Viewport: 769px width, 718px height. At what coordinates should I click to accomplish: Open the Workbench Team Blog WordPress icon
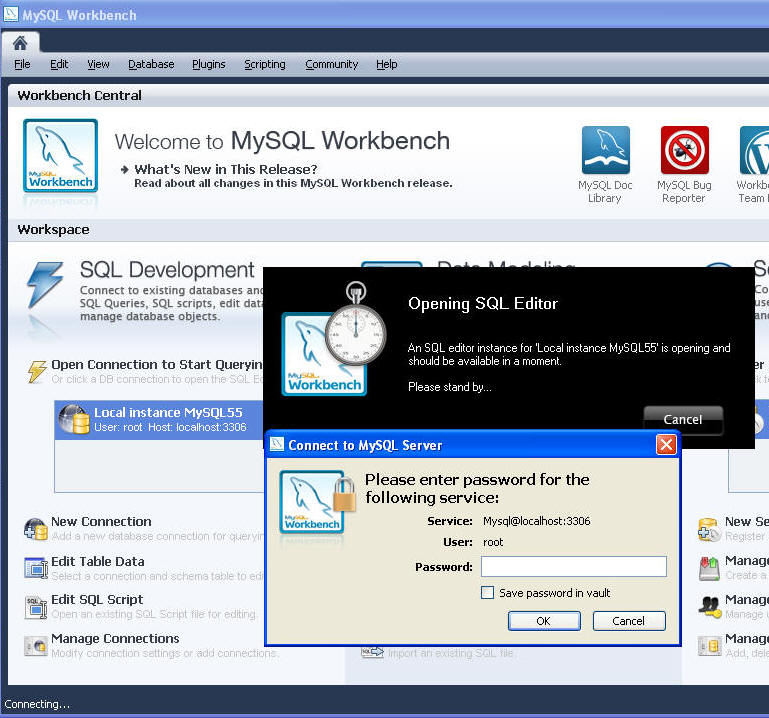point(755,150)
